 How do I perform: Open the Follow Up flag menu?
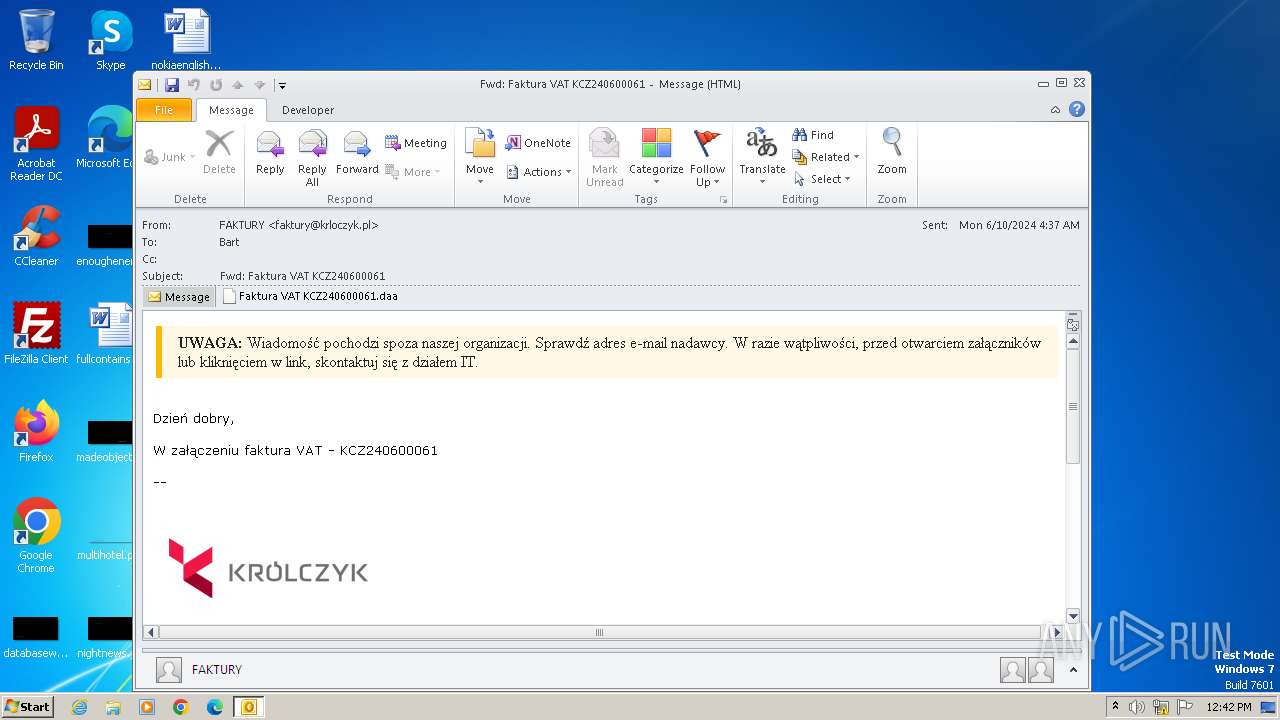tap(707, 156)
